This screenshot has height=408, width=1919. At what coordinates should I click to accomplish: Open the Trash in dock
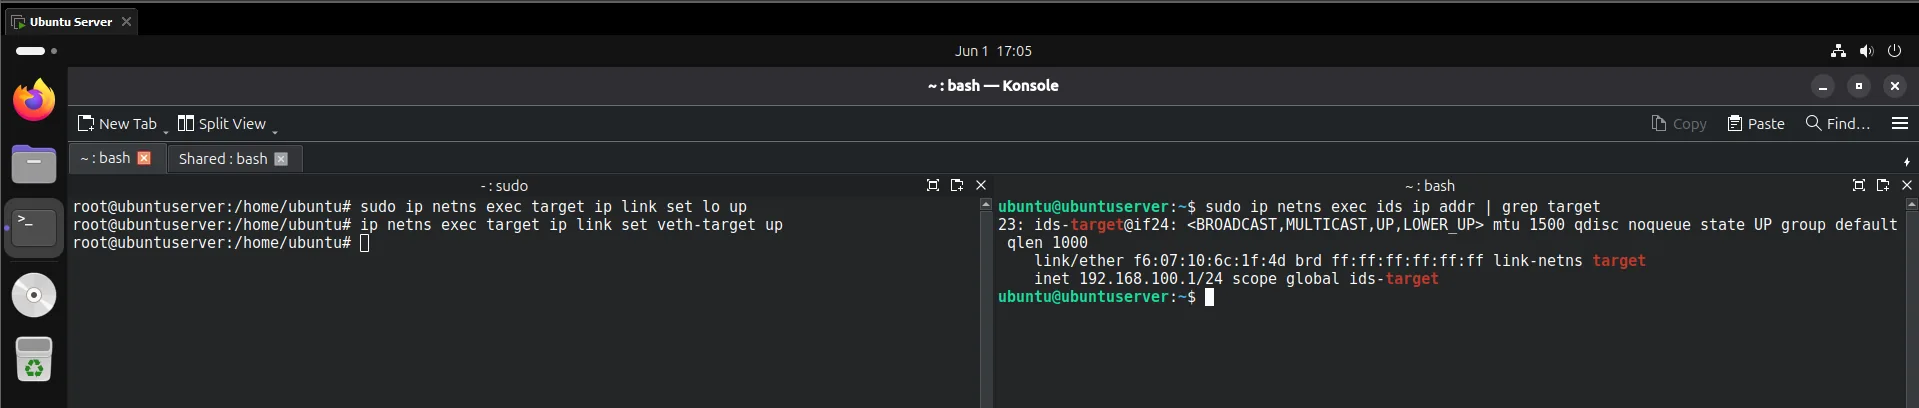34,359
